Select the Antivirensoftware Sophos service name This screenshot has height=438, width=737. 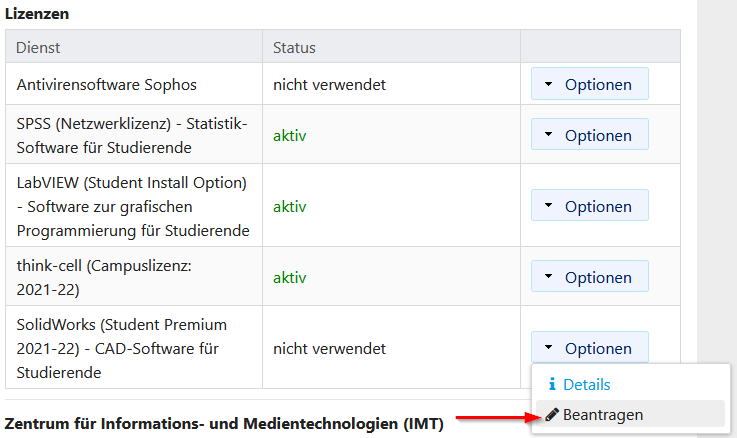click(106, 85)
